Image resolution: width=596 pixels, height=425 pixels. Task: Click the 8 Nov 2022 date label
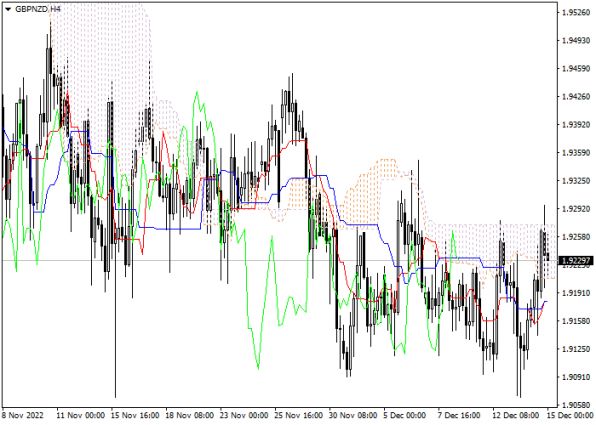[23, 415]
